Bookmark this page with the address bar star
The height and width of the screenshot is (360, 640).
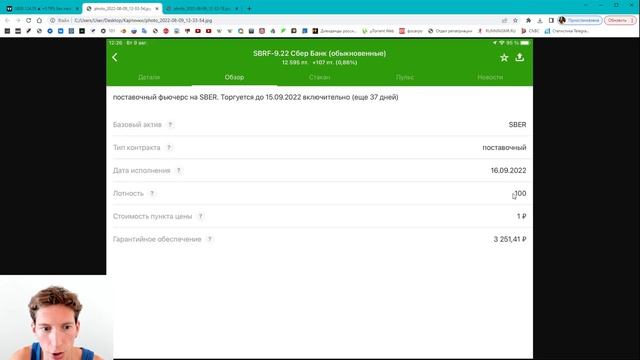pyautogui.click(x=516, y=20)
